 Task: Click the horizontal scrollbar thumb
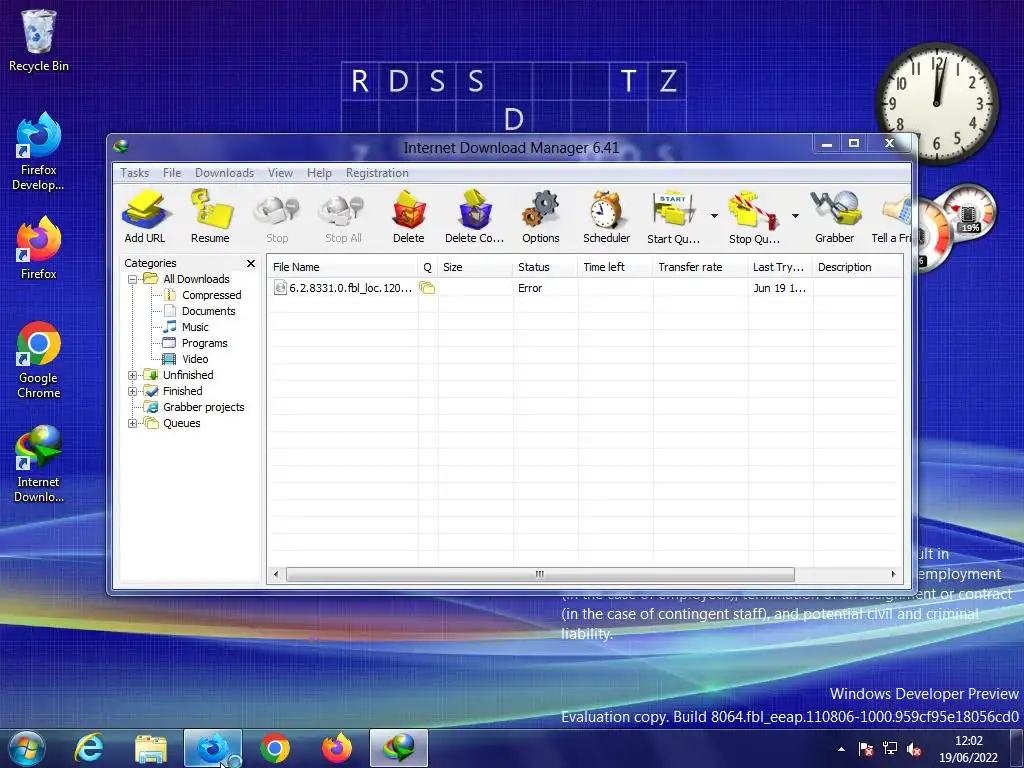pos(540,575)
